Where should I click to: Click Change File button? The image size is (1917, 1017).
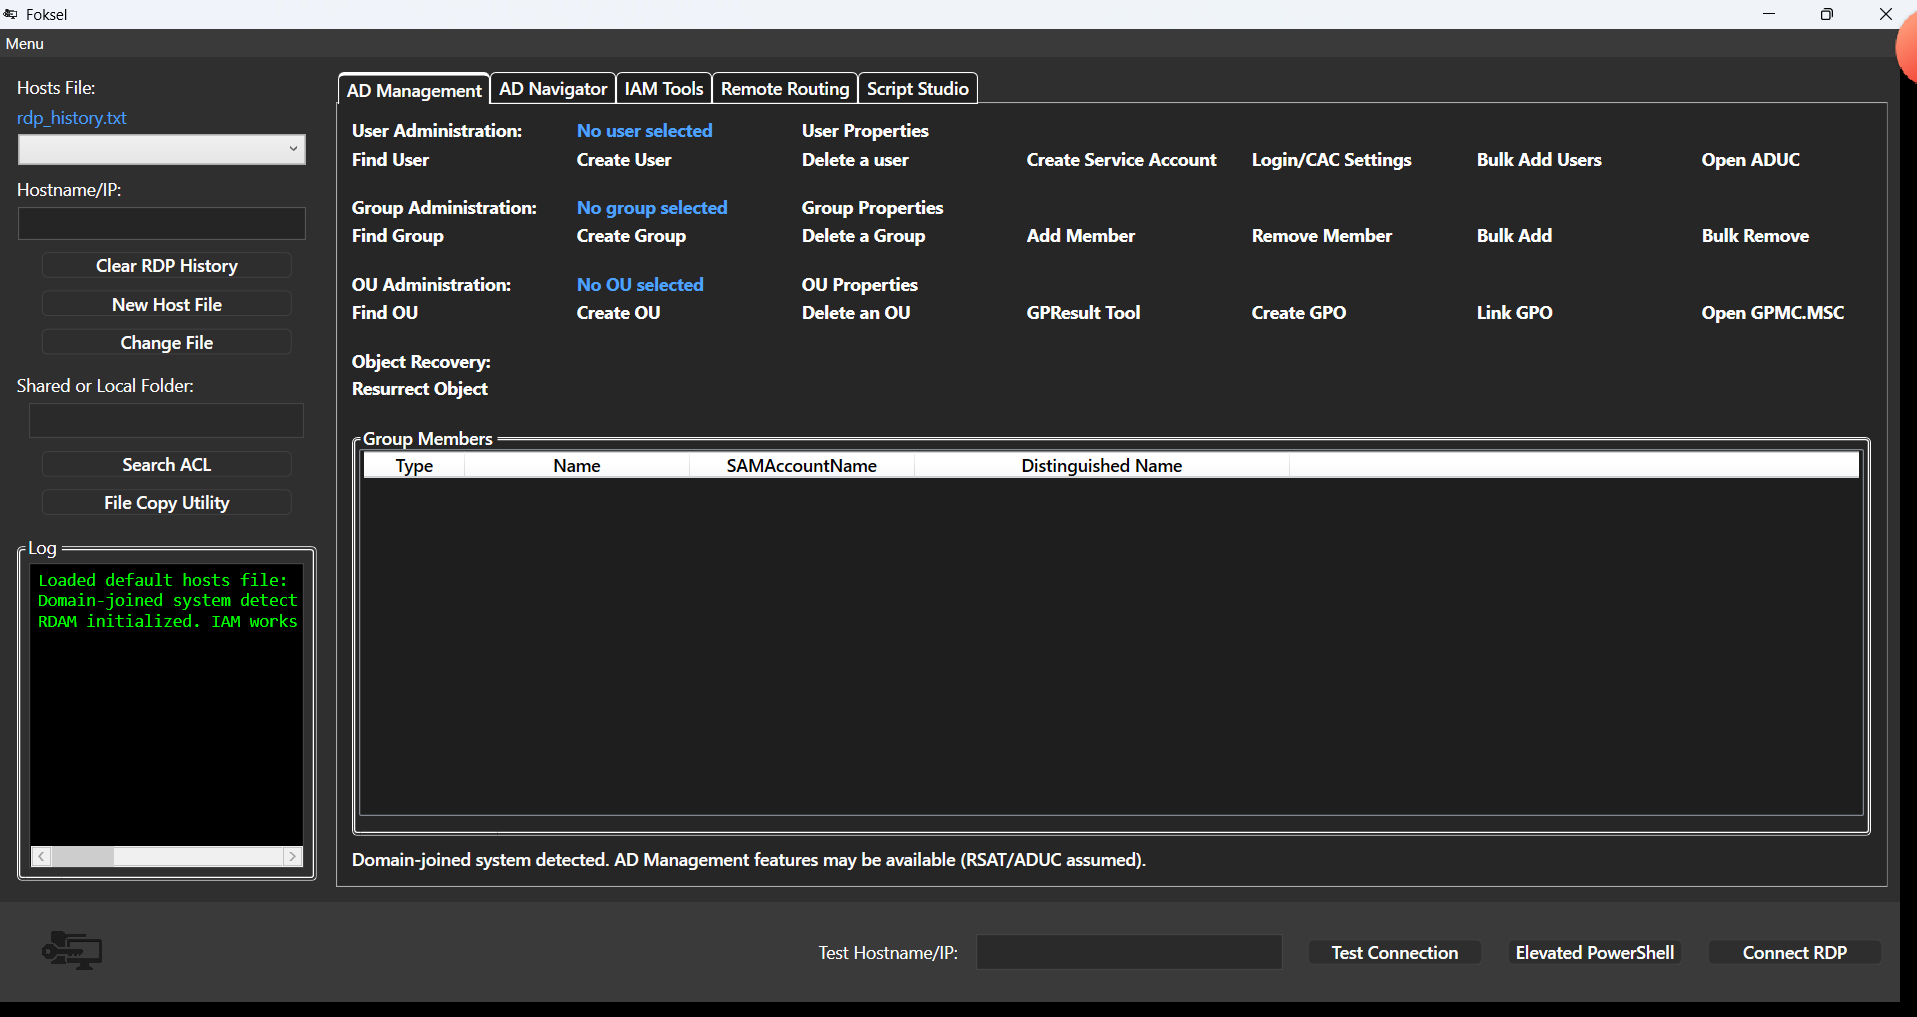pos(167,343)
